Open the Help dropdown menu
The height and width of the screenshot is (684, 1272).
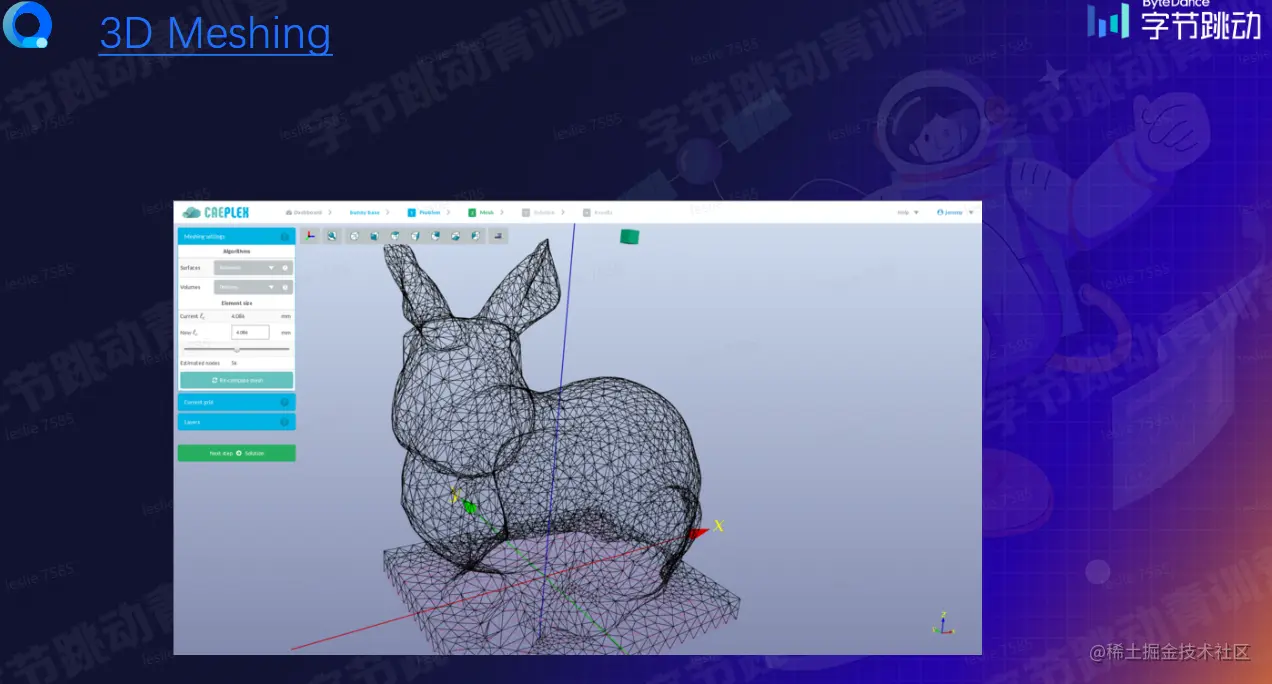pos(908,212)
